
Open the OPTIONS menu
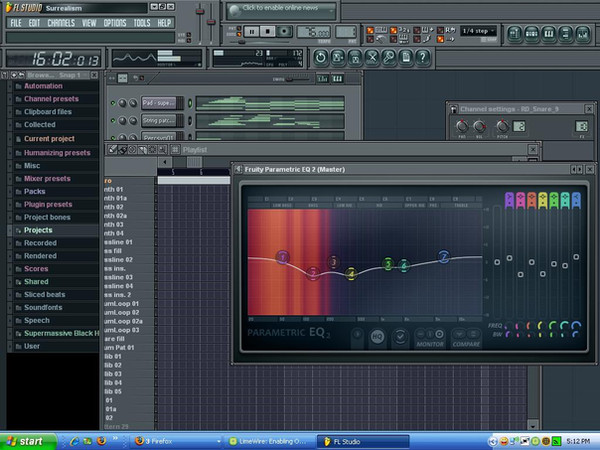click(115, 23)
